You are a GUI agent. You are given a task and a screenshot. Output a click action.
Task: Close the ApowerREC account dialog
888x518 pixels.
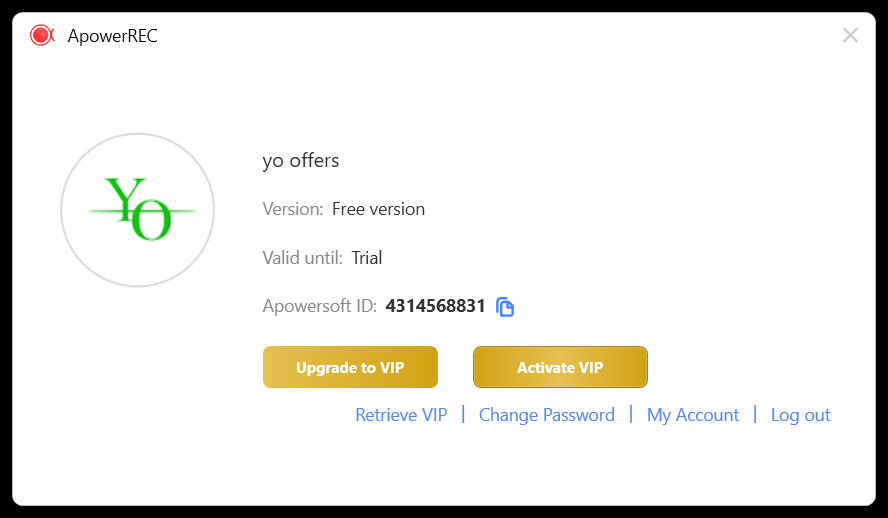[x=850, y=35]
